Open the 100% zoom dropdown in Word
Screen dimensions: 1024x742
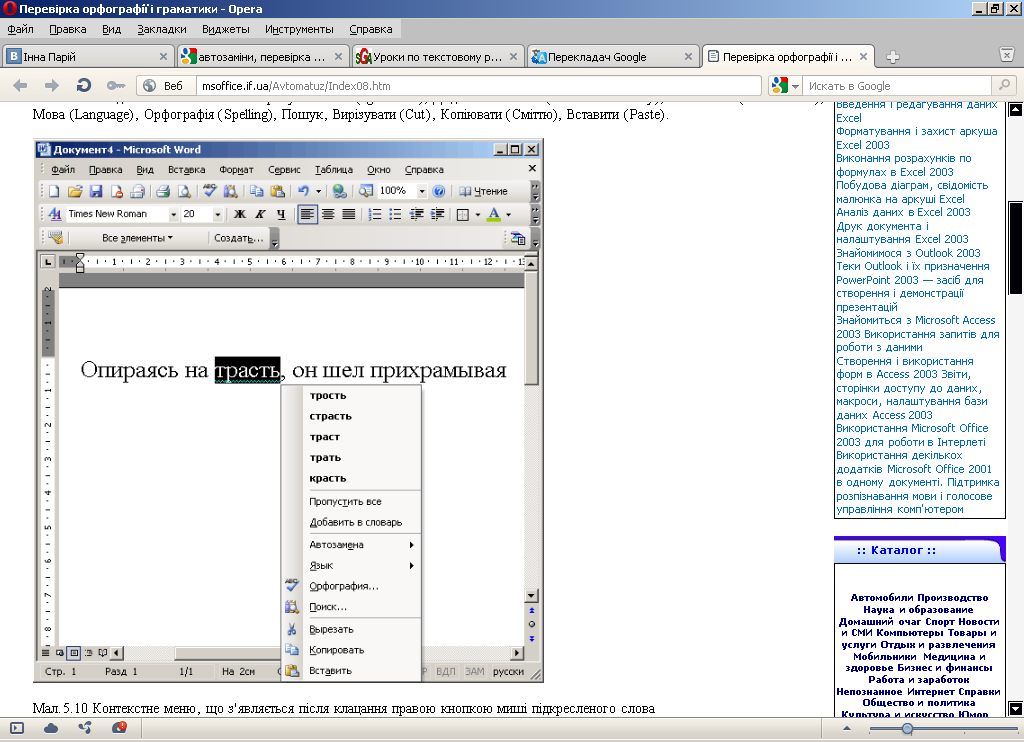(422, 191)
